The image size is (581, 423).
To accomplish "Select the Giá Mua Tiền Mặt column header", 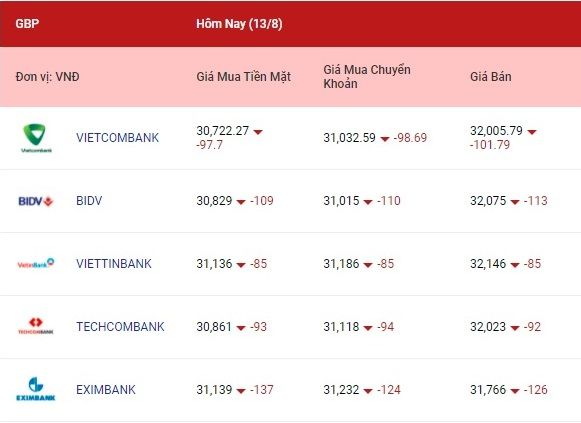I will click(243, 77).
